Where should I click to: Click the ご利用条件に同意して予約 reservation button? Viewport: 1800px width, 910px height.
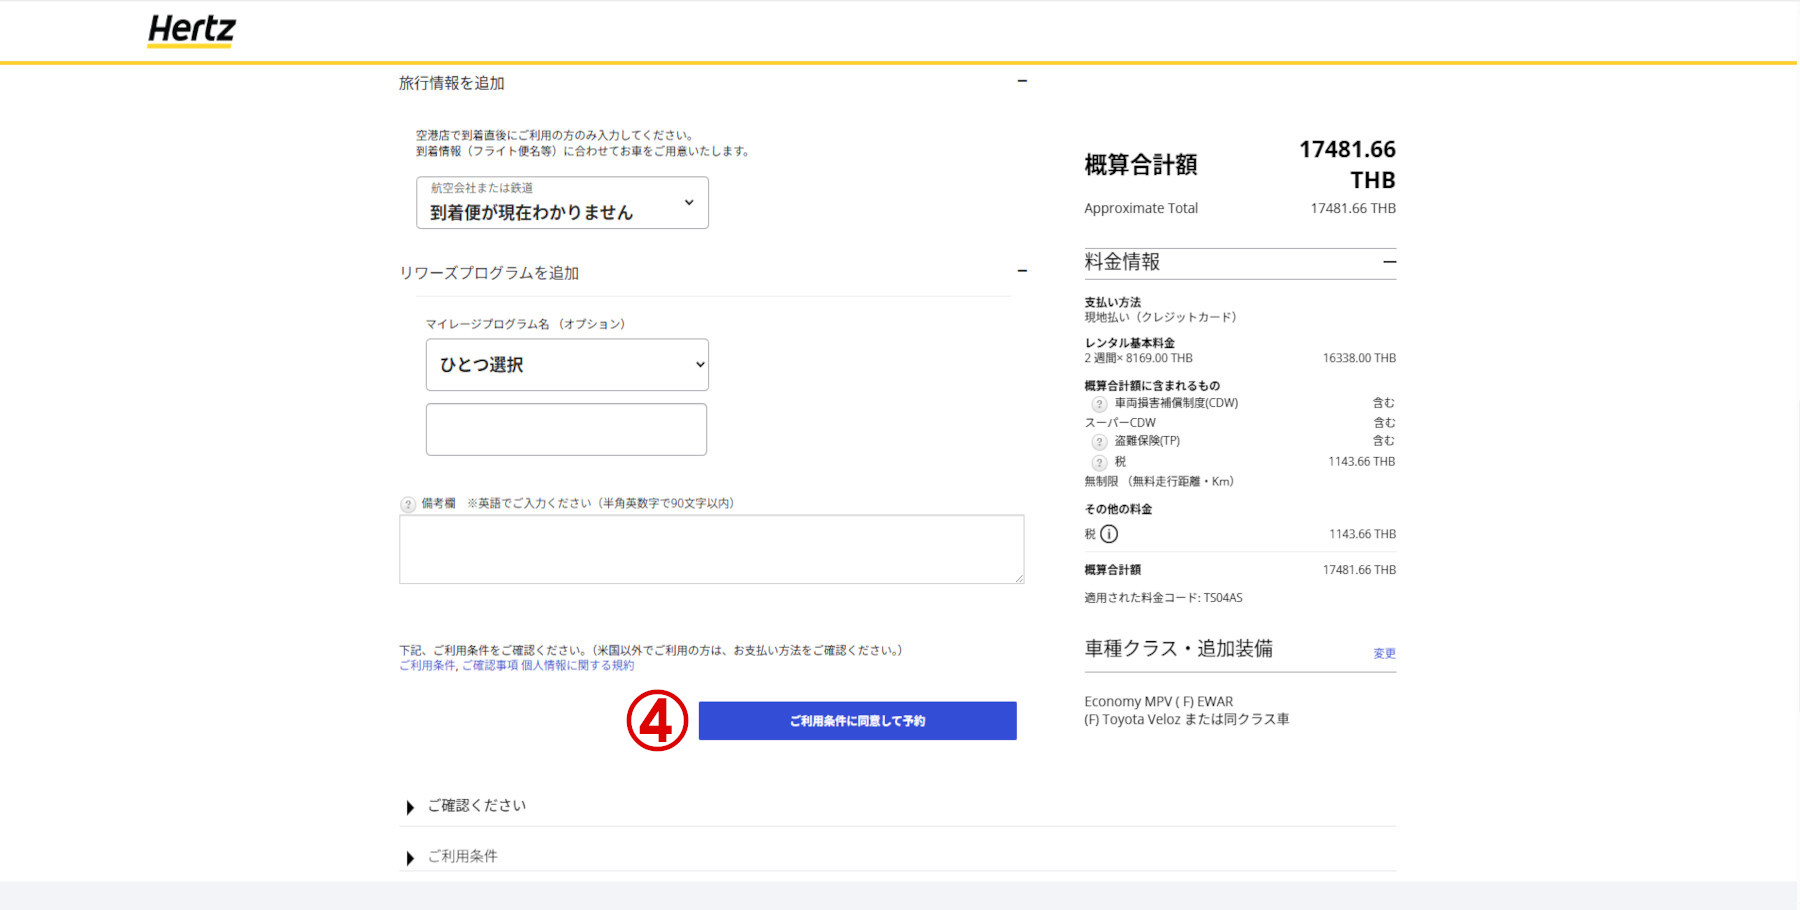(x=856, y=720)
